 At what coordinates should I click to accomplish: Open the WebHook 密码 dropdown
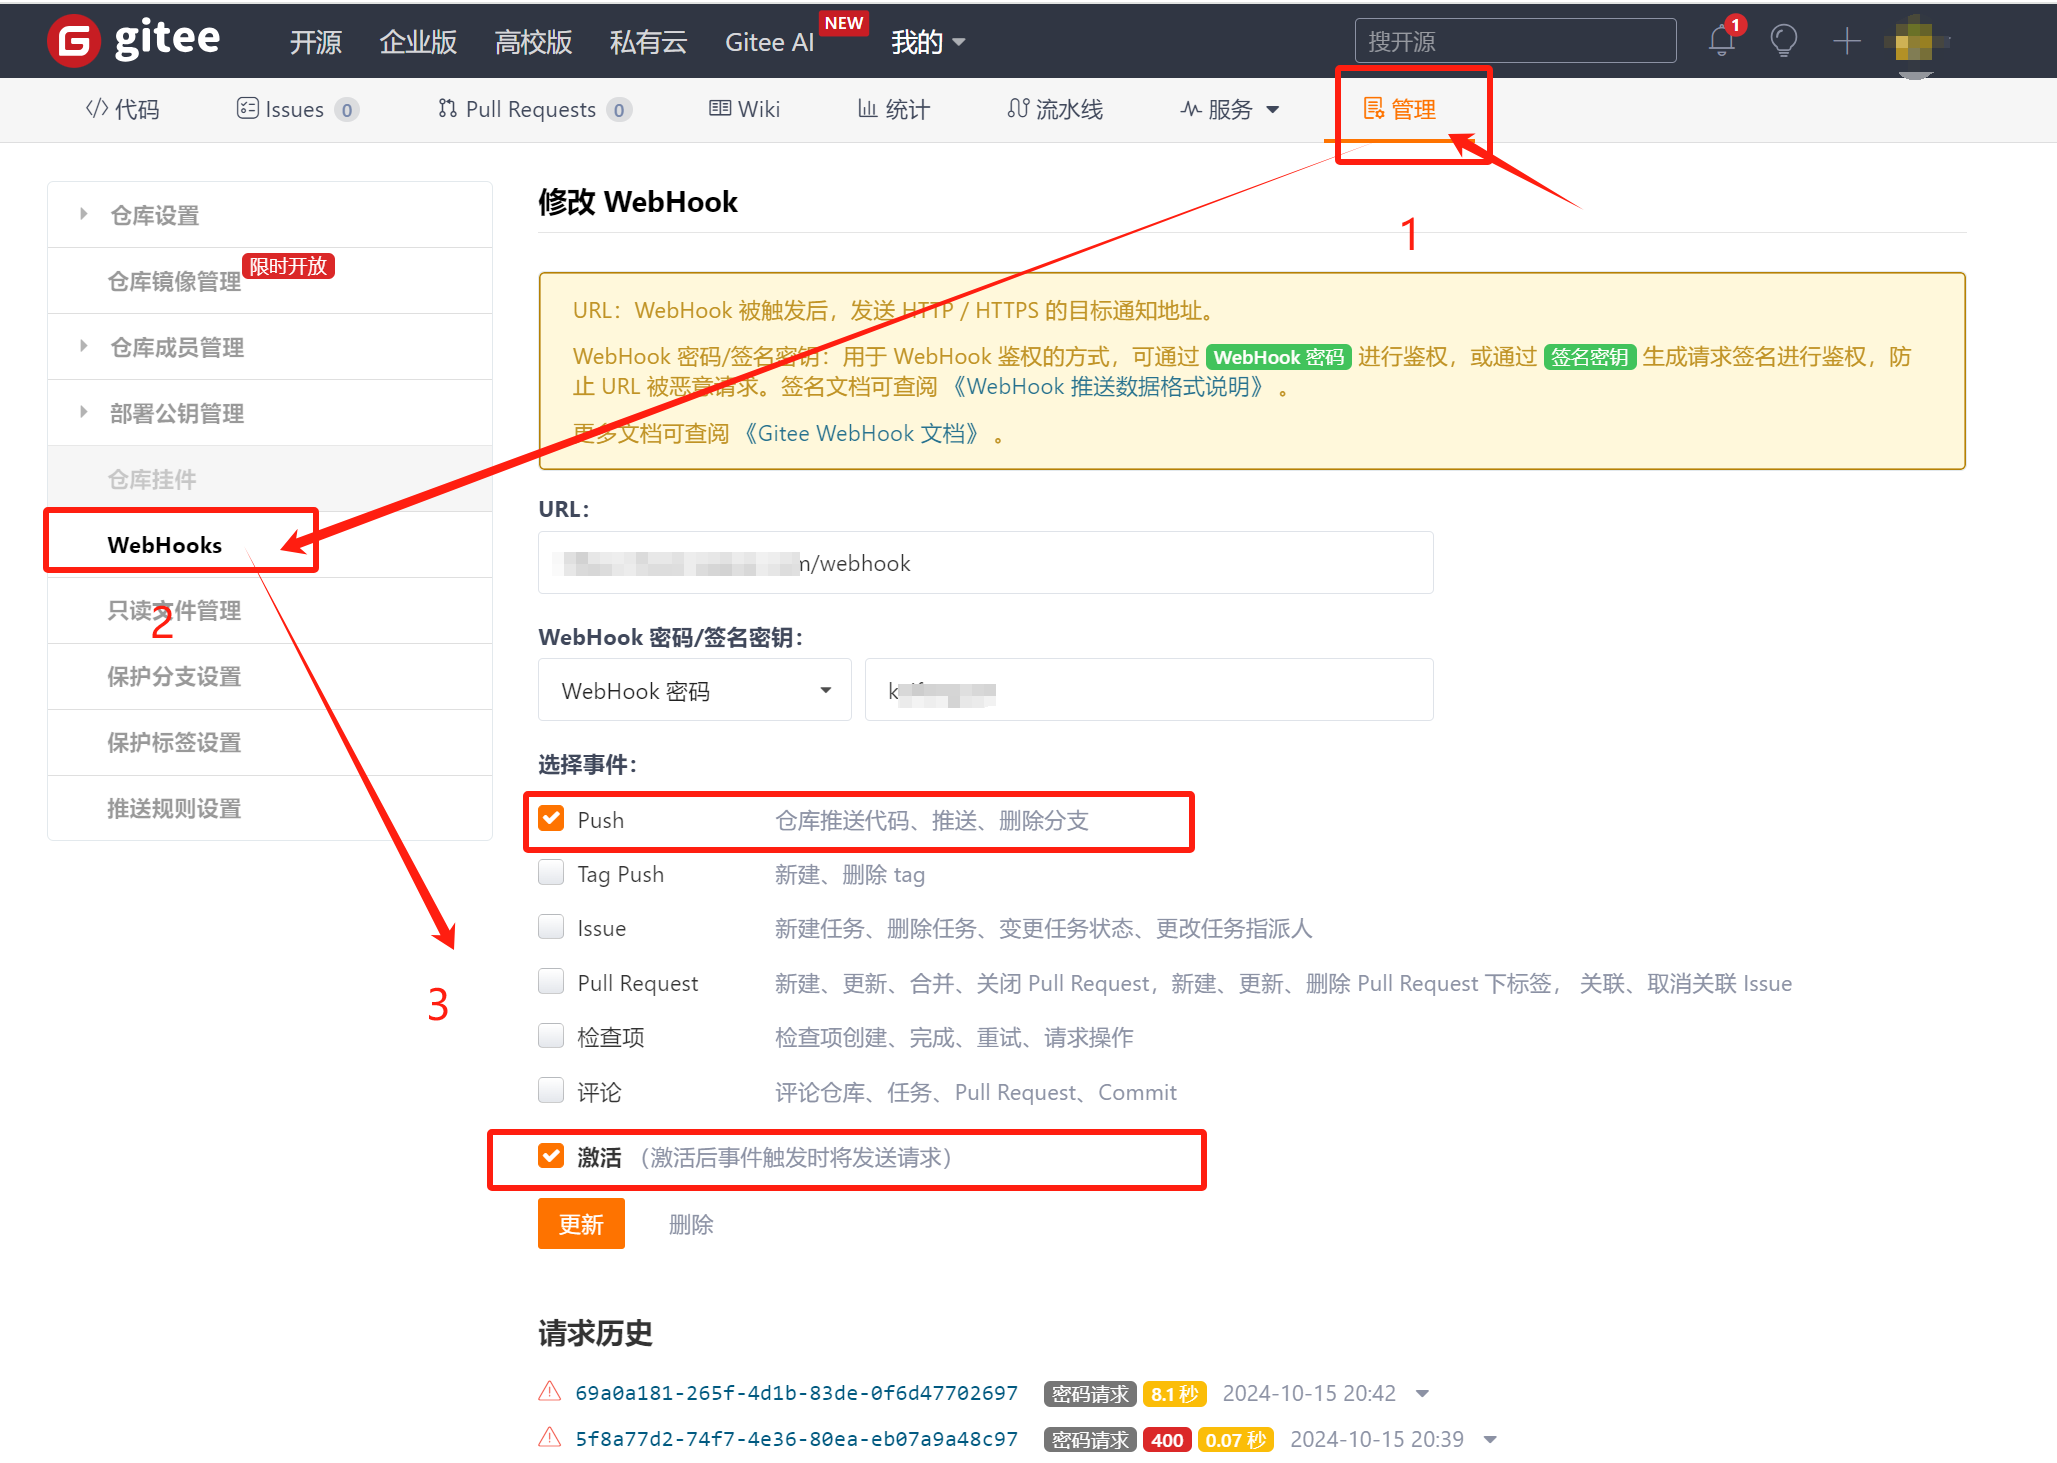tap(694, 690)
